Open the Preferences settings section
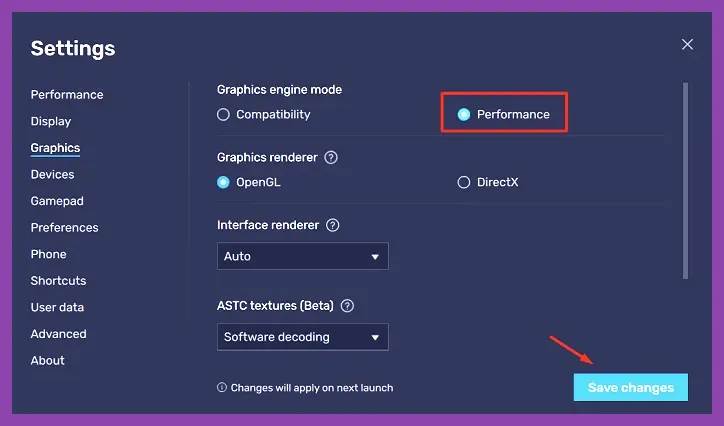Screen dimensions: 724x426 click(x=64, y=228)
